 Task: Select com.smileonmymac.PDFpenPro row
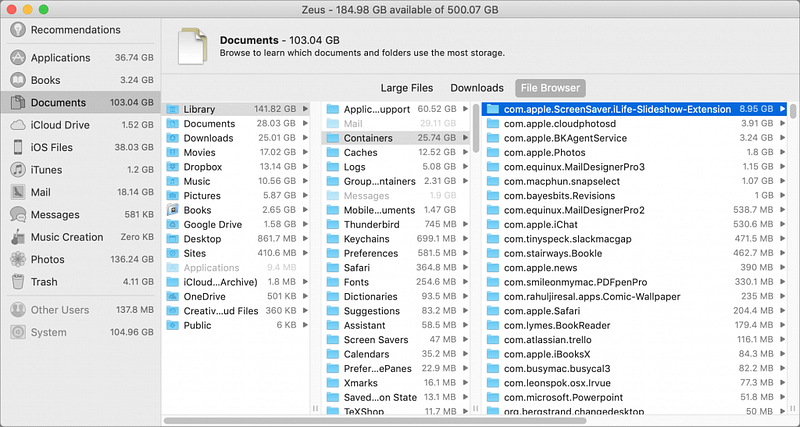click(636, 282)
